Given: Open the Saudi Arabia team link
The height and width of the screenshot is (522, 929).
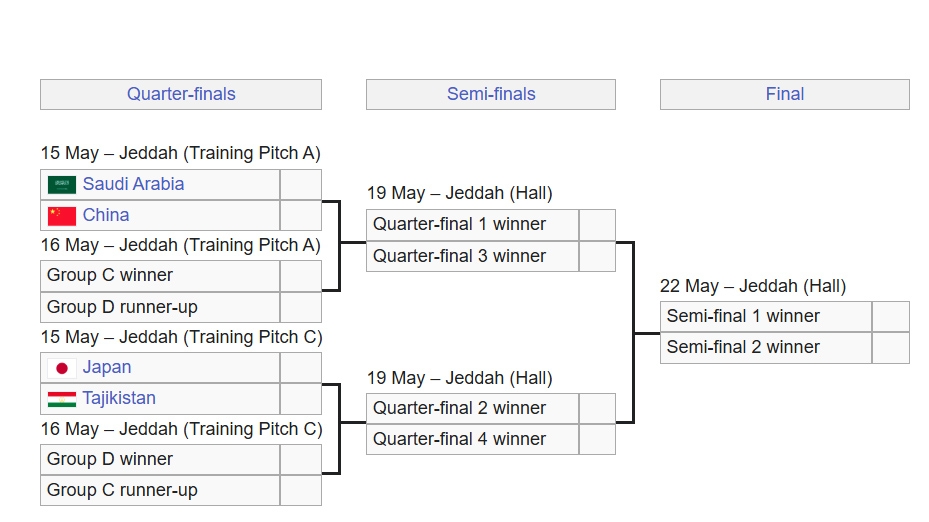Looking at the screenshot, I should pyautogui.click(x=133, y=184).
